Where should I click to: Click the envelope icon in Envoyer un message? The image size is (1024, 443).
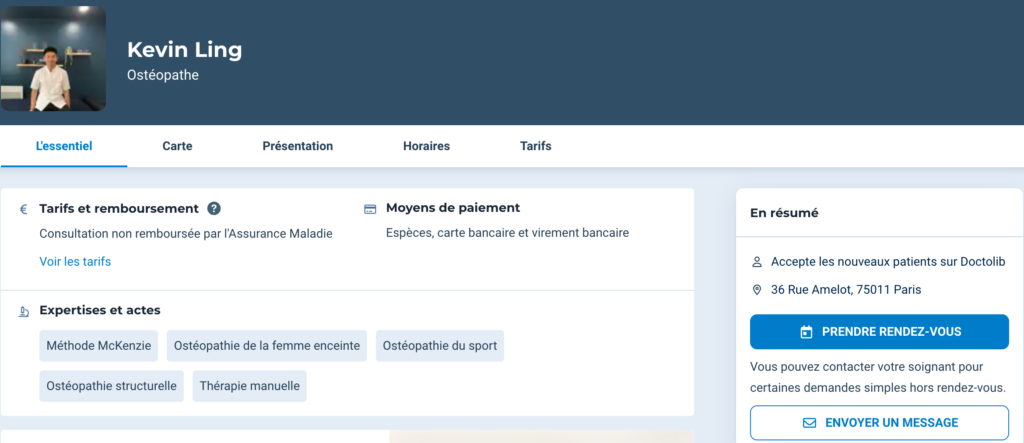[x=810, y=423]
